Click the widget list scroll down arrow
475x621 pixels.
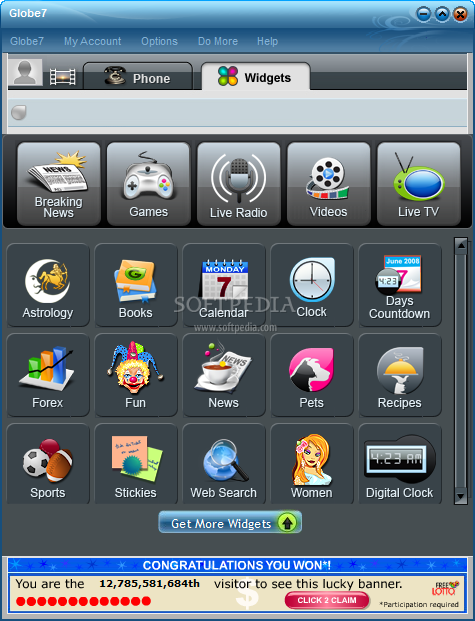[x=461, y=496]
